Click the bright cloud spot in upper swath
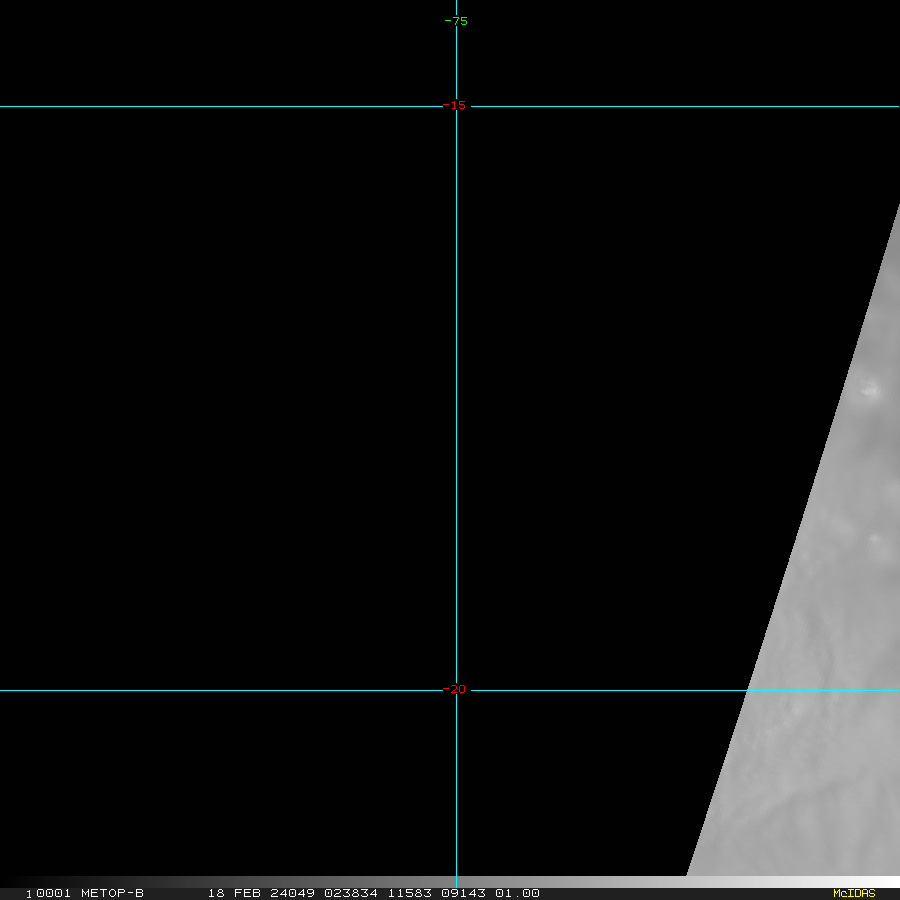 click(872, 391)
